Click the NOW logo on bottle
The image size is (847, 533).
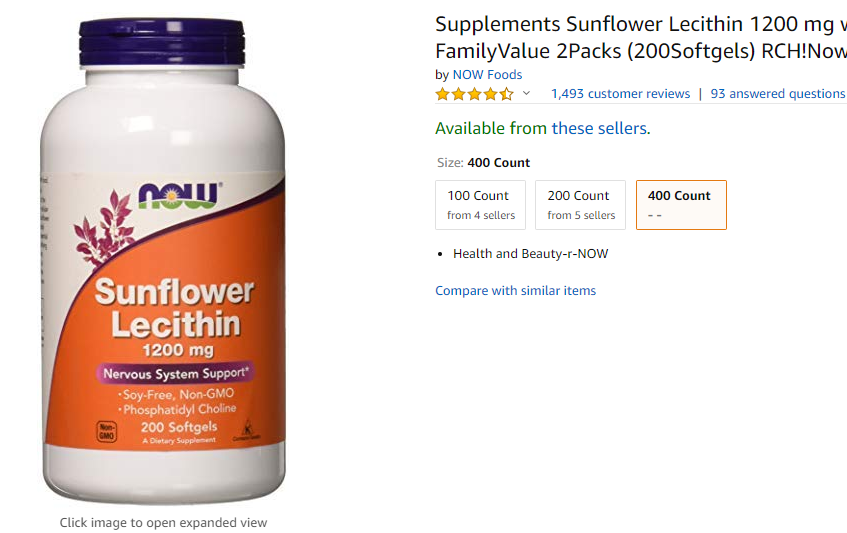[179, 195]
